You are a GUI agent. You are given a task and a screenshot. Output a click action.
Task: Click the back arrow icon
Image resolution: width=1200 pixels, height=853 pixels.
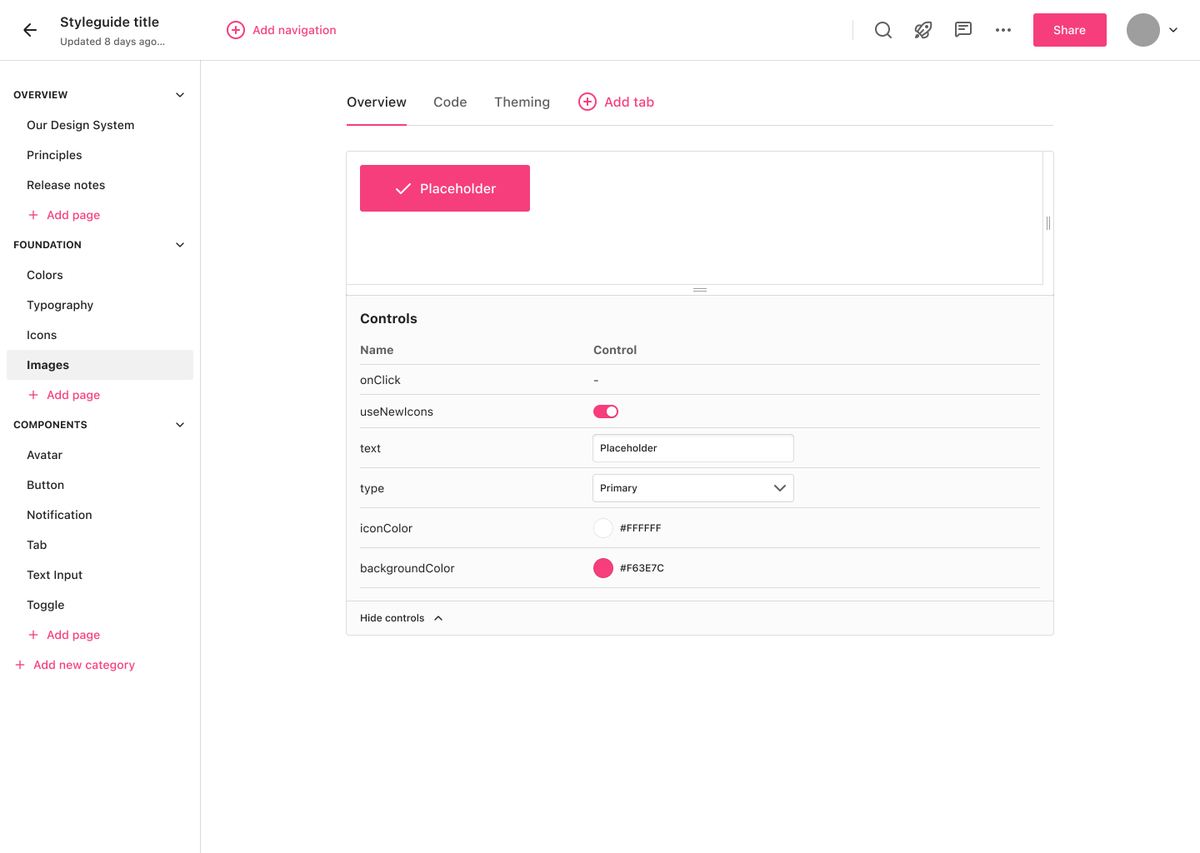click(30, 30)
